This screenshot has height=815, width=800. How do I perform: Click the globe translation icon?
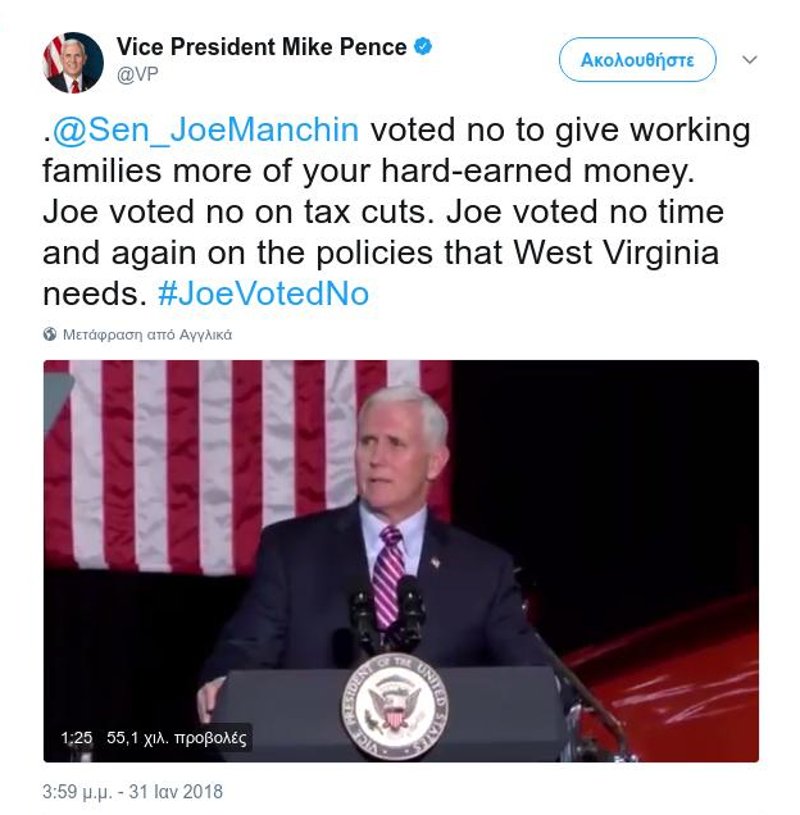click(50, 334)
